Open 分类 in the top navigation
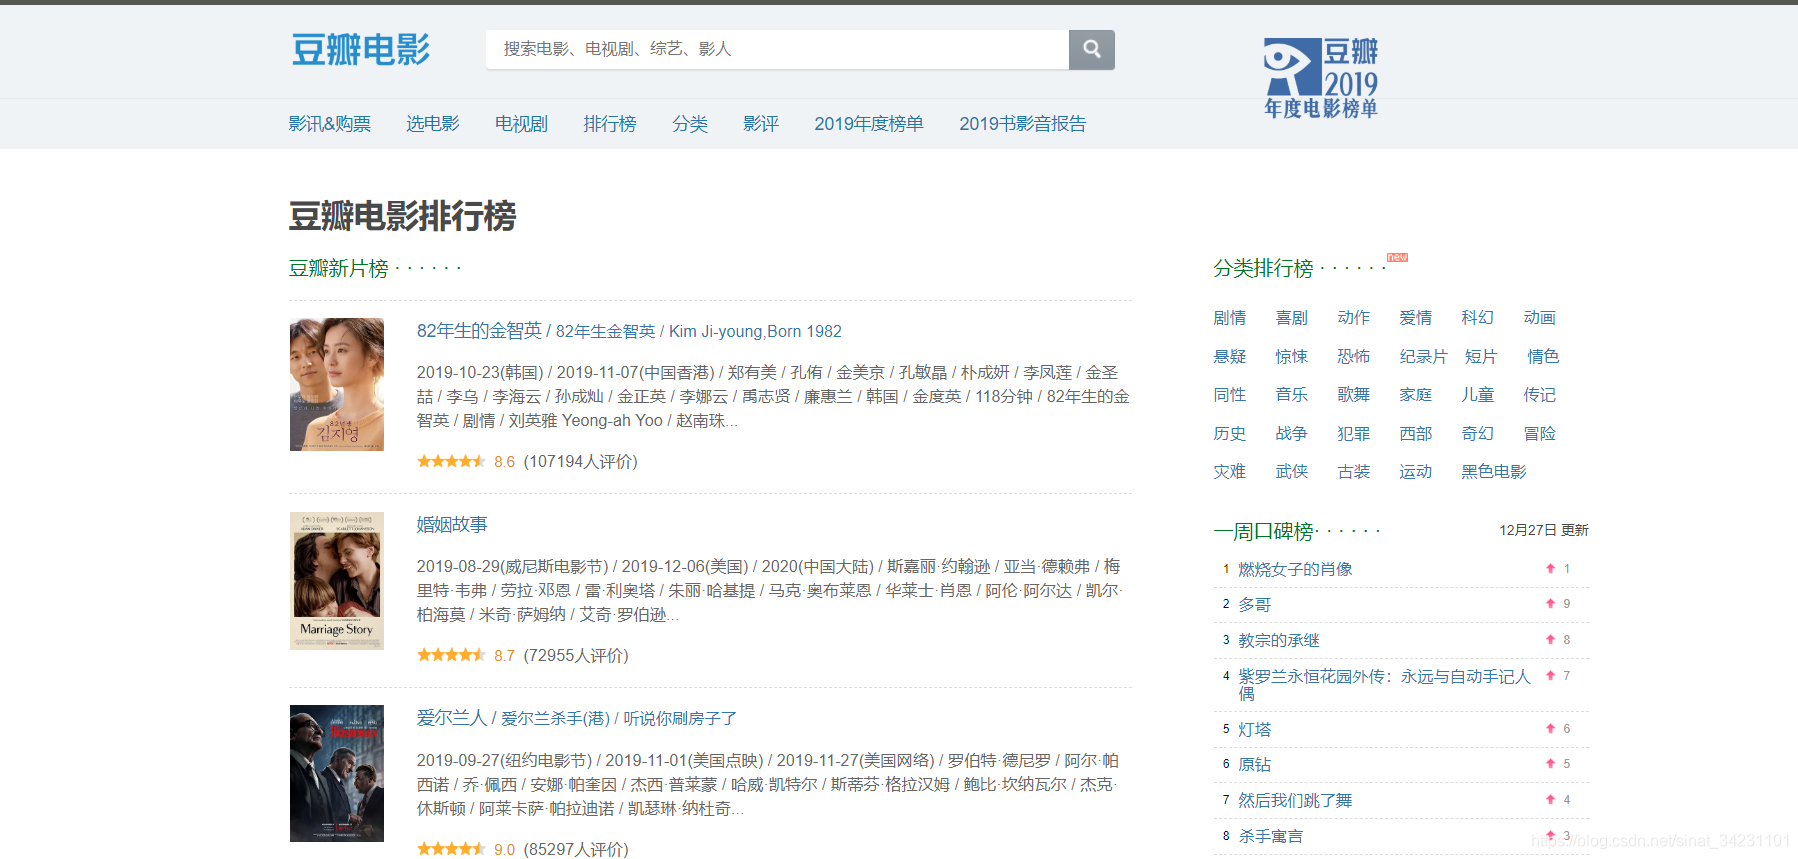This screenshot has width=1798, height=859. pos(690,124)
